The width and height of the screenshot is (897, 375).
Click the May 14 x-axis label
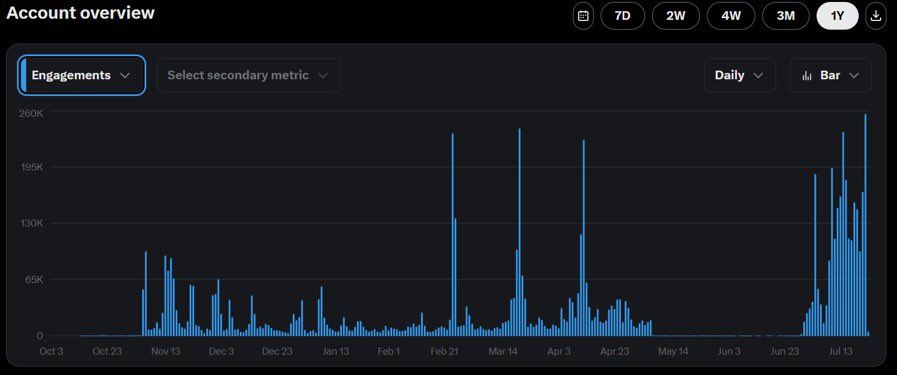tap(673, 351)
